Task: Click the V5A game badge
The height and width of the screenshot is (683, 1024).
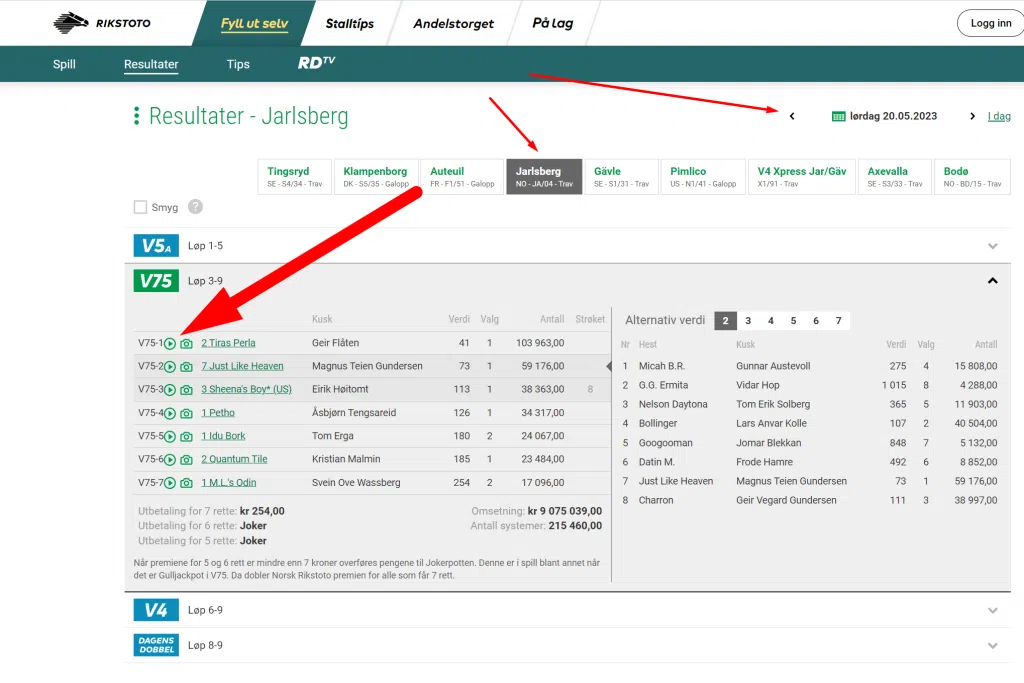Action: click(x=156, y=246)
